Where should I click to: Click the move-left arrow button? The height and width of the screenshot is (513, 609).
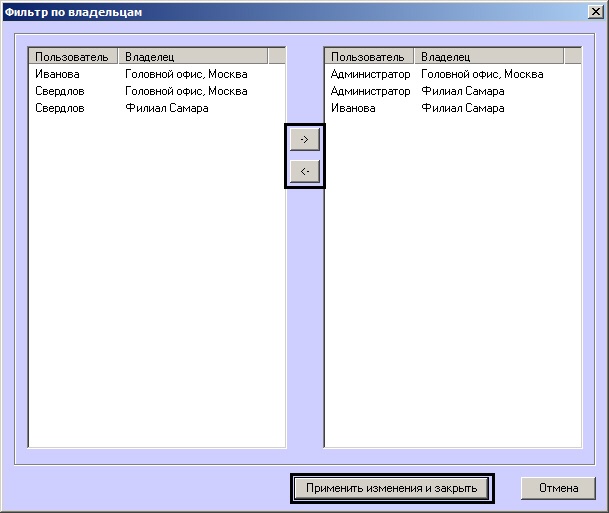pos(305,171)
